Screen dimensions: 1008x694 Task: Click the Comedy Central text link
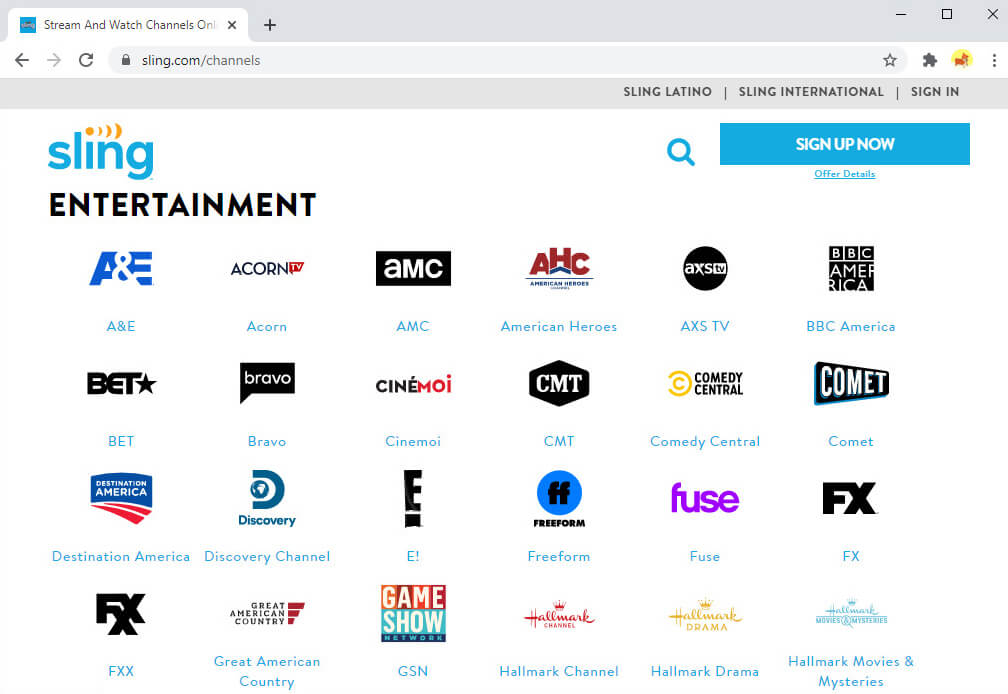click(705, 441)
